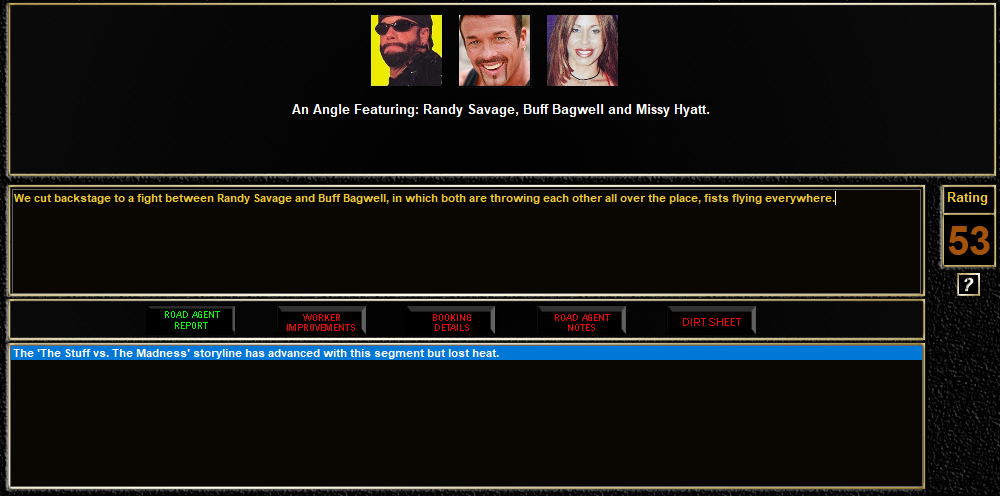Click Missy Hyatt's portrait photo
The image size is (1000, 496).
(x=582, y=50)
